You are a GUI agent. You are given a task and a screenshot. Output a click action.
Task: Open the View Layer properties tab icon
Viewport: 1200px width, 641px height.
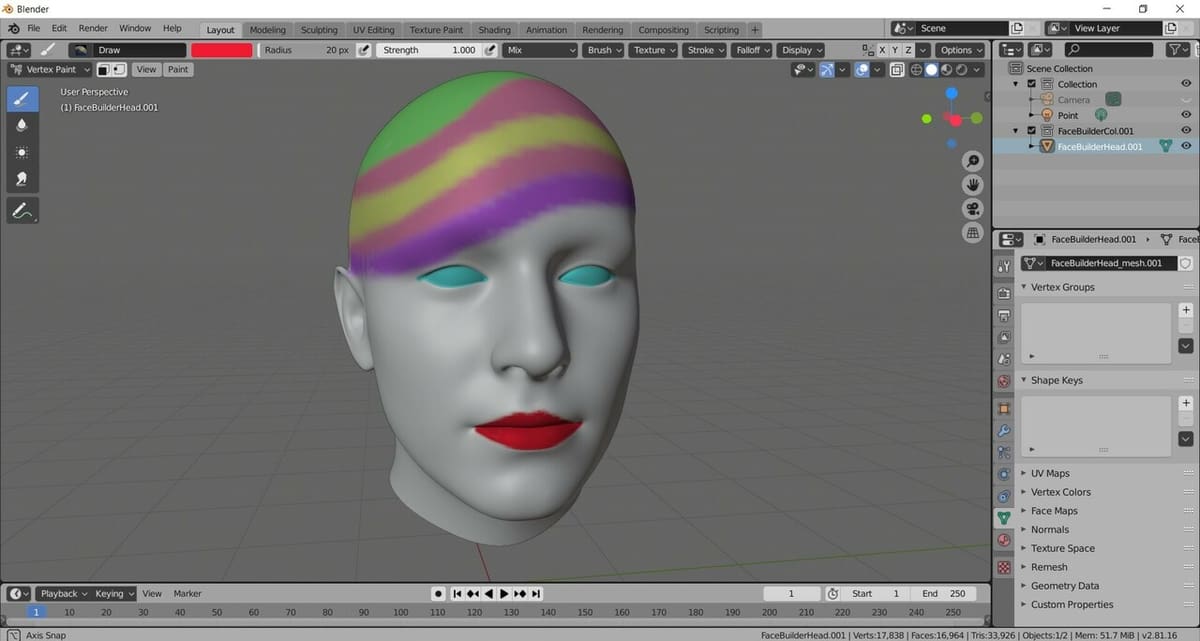pyautogui.click(x=1004, y=337)
